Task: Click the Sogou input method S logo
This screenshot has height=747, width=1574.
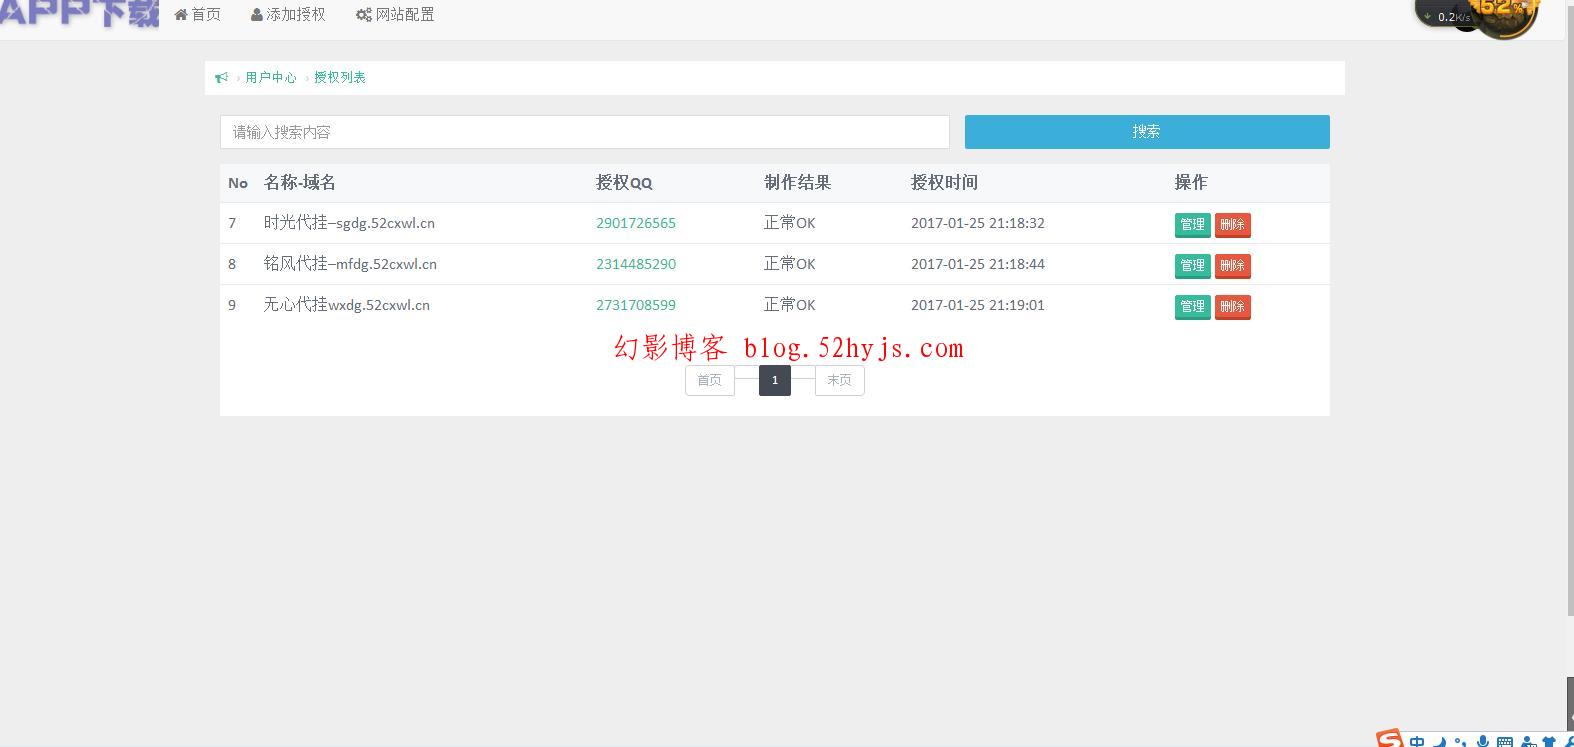Action: coord(1389,740)
